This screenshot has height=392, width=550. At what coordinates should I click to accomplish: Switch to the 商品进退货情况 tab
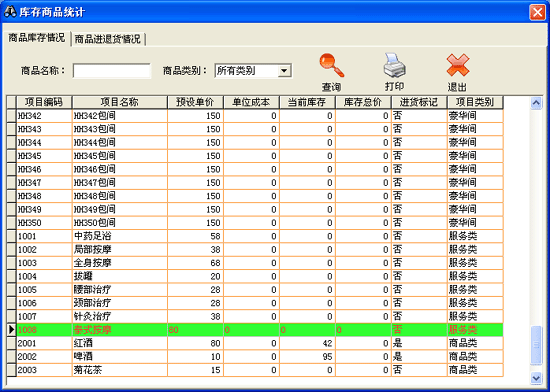(x=107, y=39)
